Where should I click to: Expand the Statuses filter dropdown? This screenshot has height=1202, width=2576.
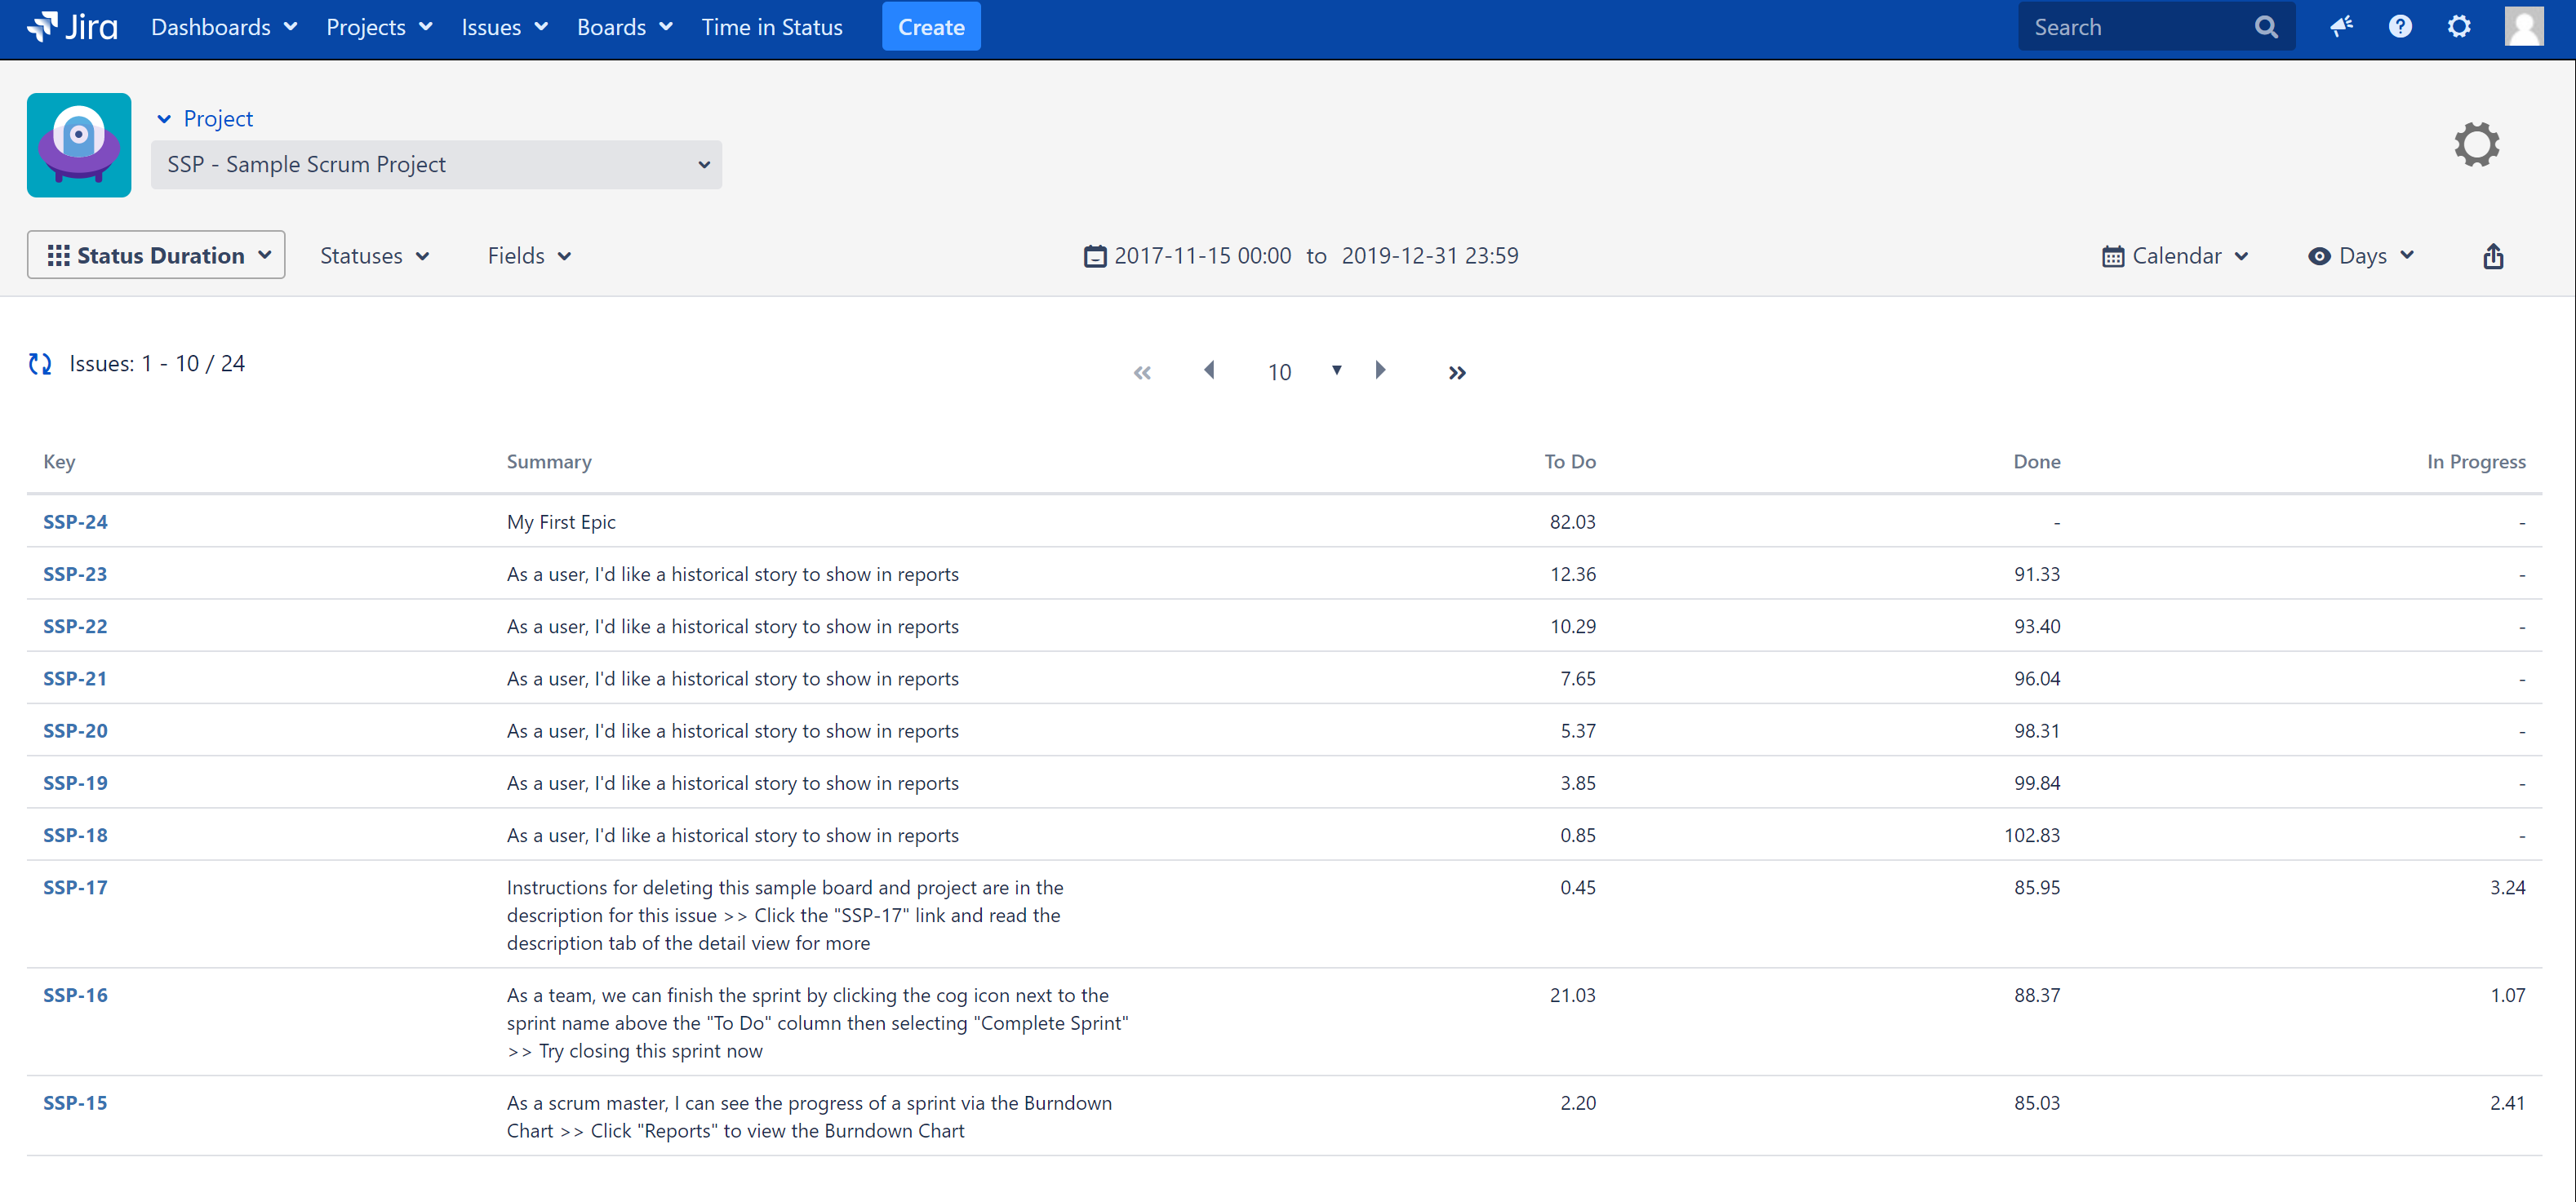374,256
